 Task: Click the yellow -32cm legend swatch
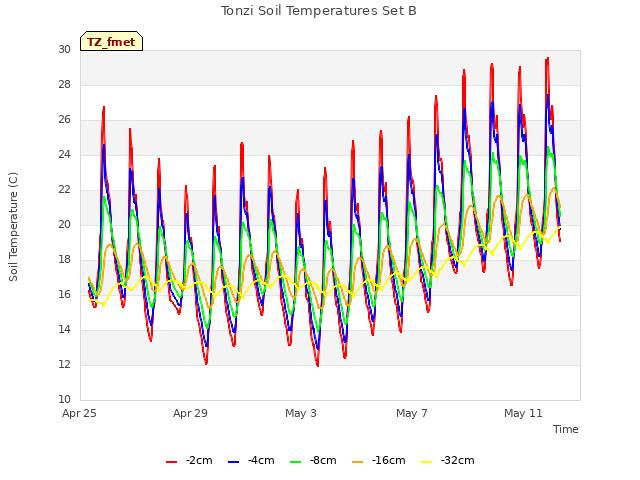(x=426, y=462)
